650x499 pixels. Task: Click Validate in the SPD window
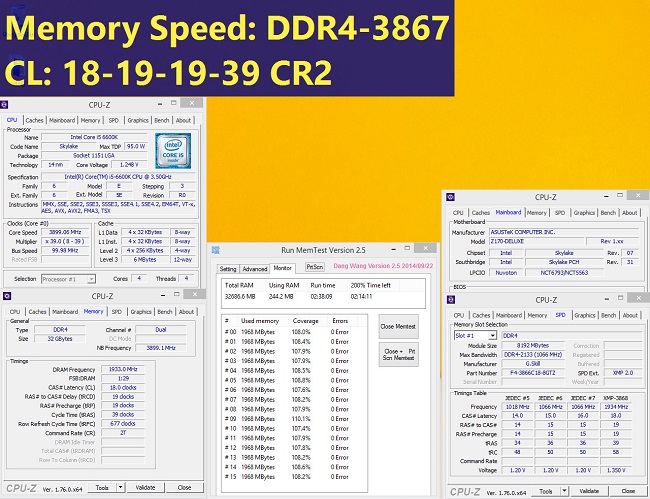(589, 491)
